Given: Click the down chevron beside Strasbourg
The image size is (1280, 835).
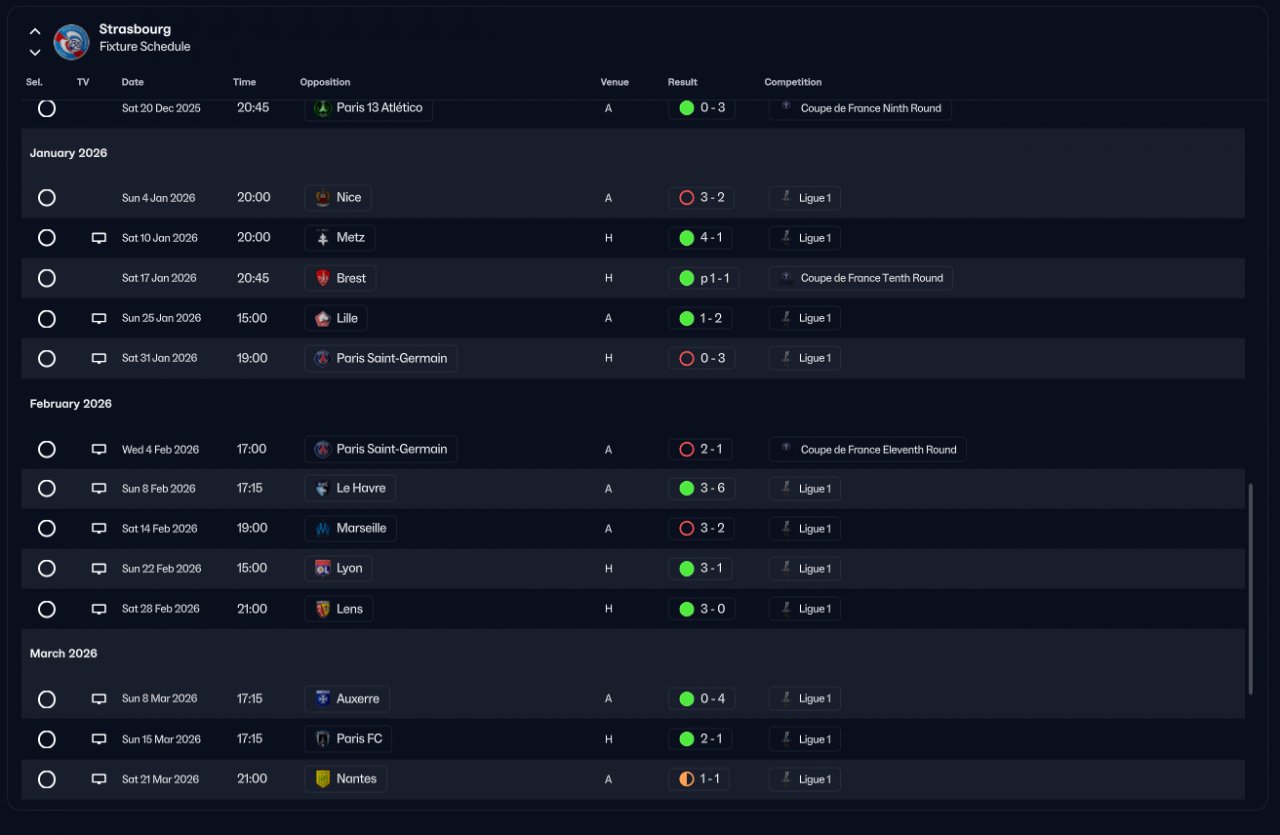Looking at the screenshot, I should pos(35,52).
